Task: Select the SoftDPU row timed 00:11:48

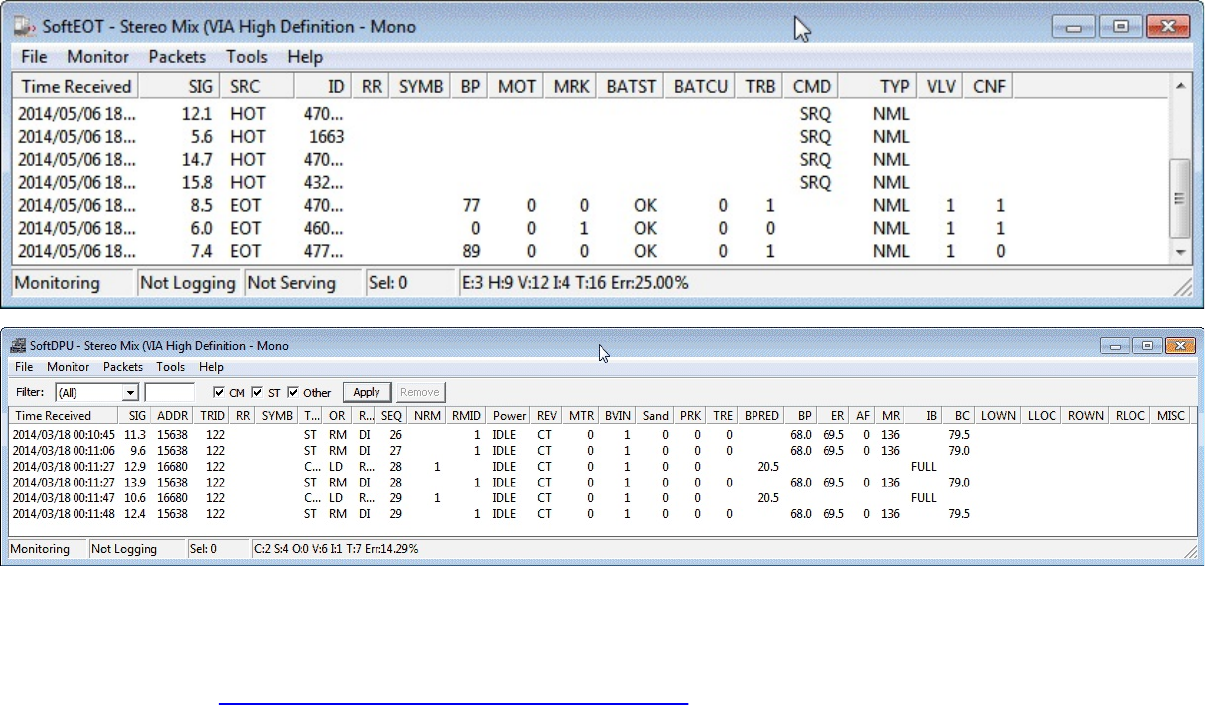Action: [x=601, y=514]
